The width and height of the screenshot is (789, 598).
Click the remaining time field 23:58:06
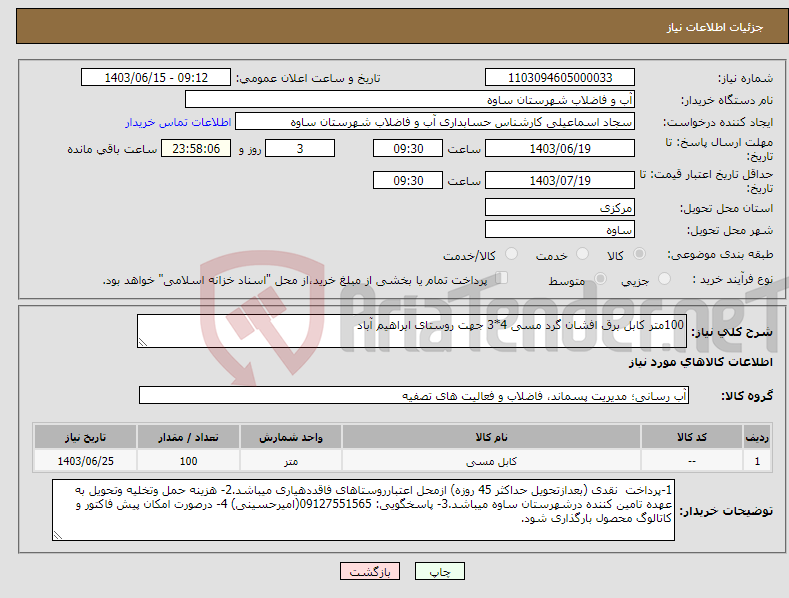coord(196,148)
